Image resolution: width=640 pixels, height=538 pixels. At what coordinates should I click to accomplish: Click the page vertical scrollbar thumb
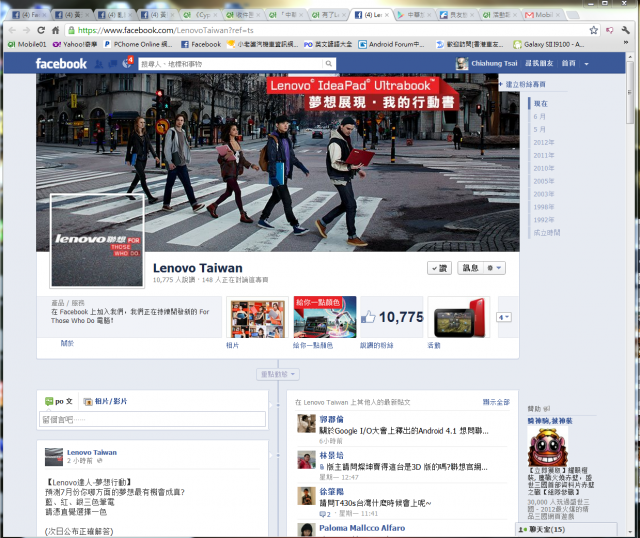point(630,93)
